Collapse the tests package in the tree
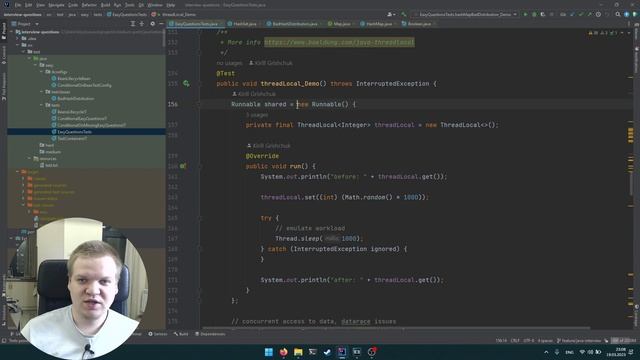The width and height of the screenshot is (640, 360). 42,105
